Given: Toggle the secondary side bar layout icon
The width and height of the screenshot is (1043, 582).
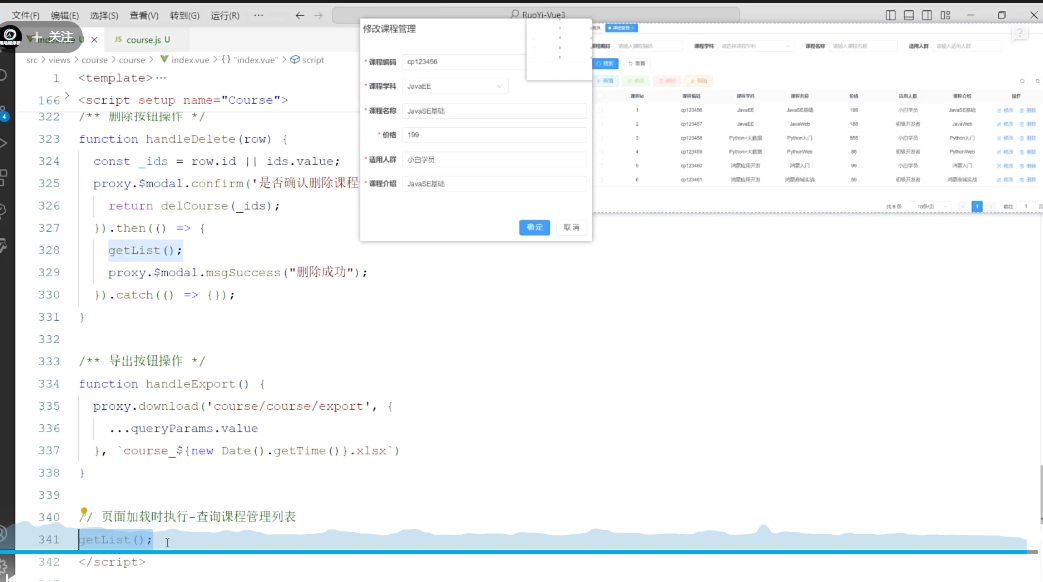Looking at the screenshot, I should pyautogui.click(x=927, y=15).
